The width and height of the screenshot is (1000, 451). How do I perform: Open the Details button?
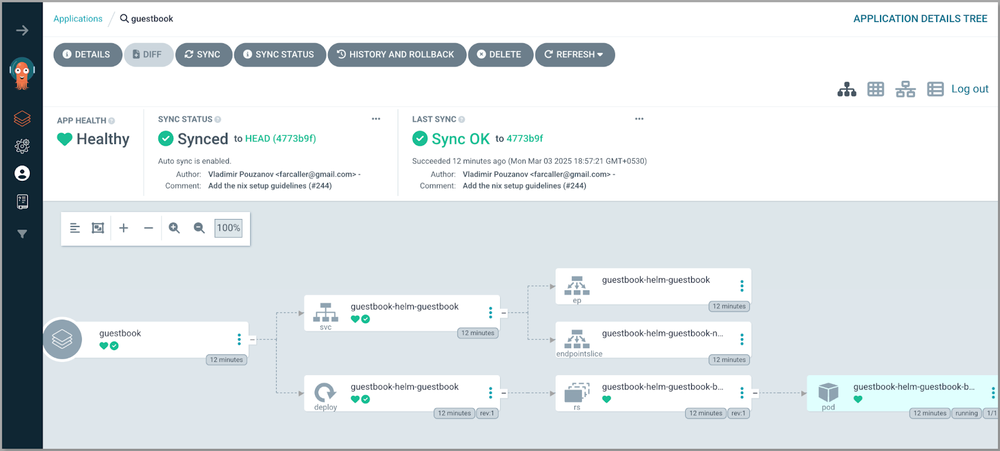[x=87, y=55]
